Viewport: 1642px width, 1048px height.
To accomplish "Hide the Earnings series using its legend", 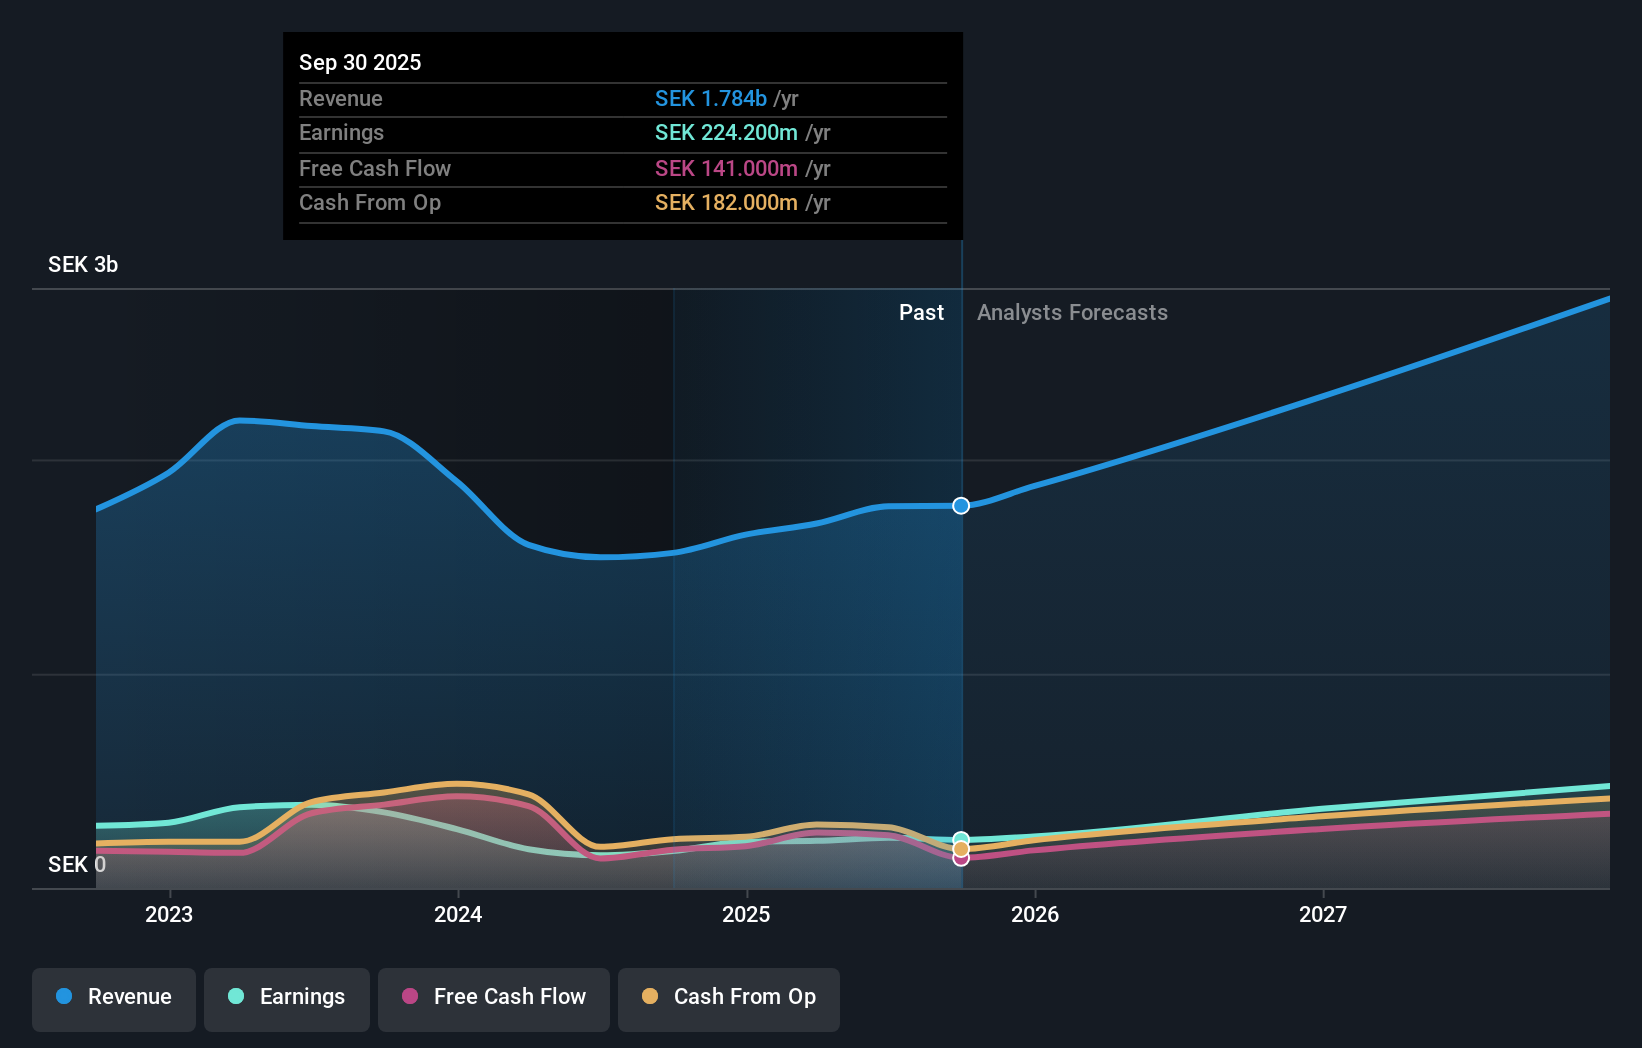I will (287, 998).
